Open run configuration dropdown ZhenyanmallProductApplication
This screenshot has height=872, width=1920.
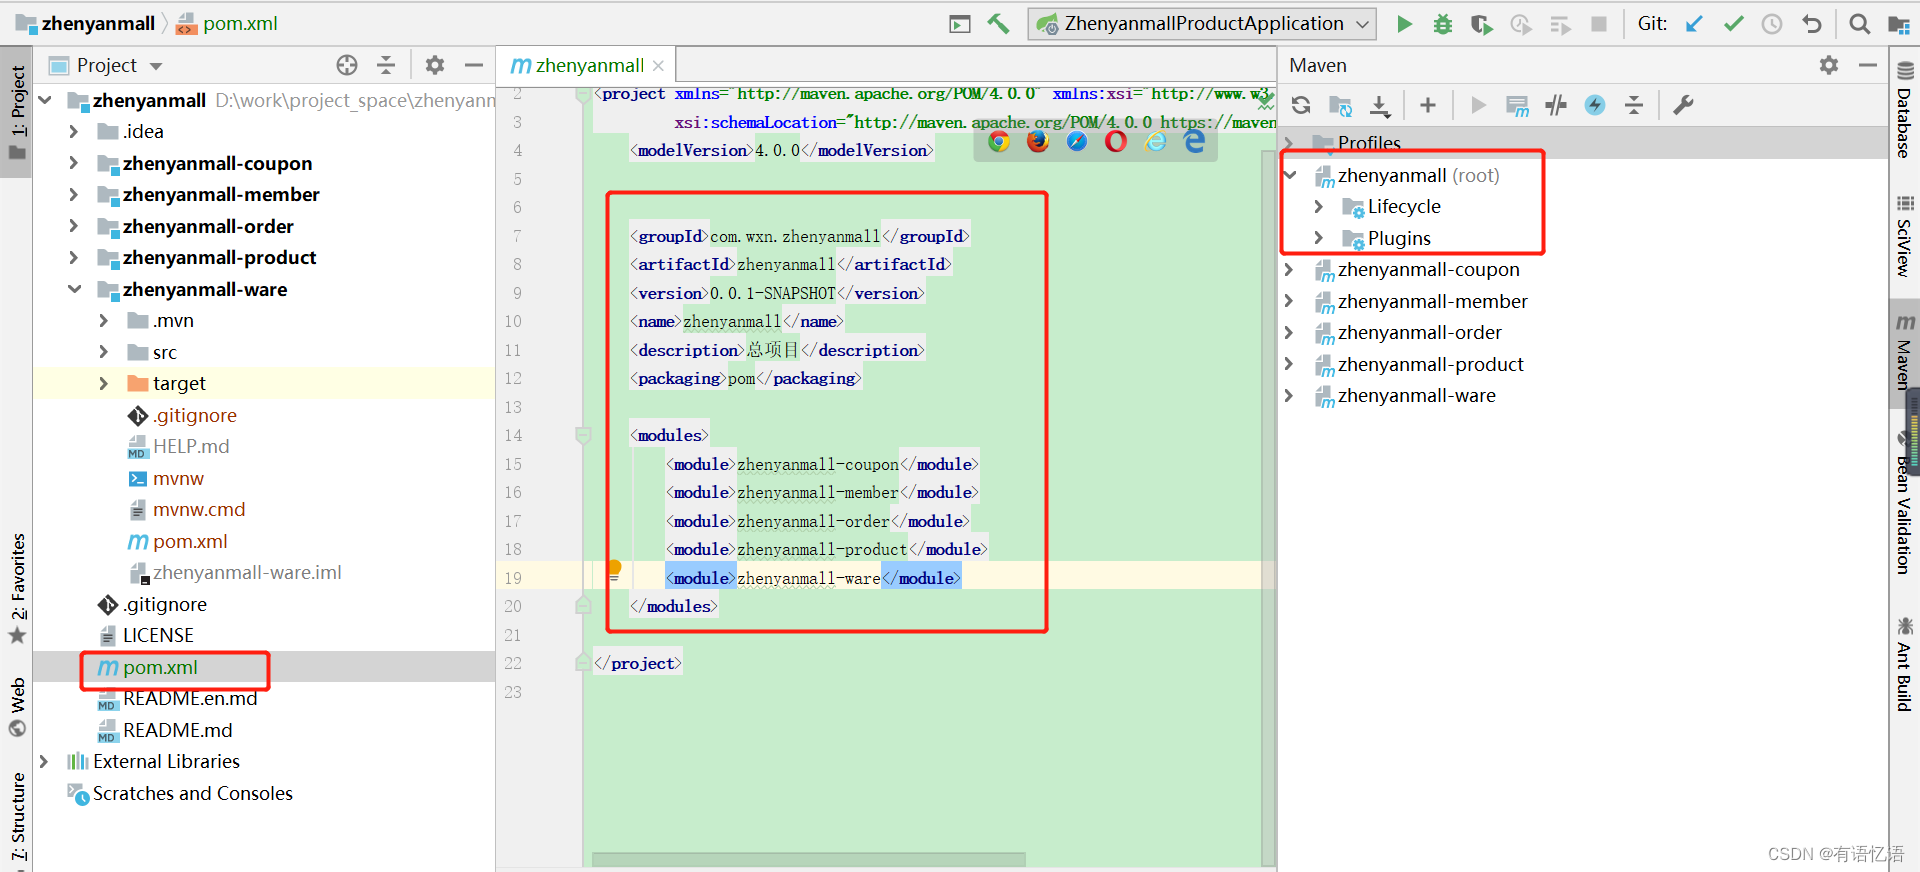1202,24
